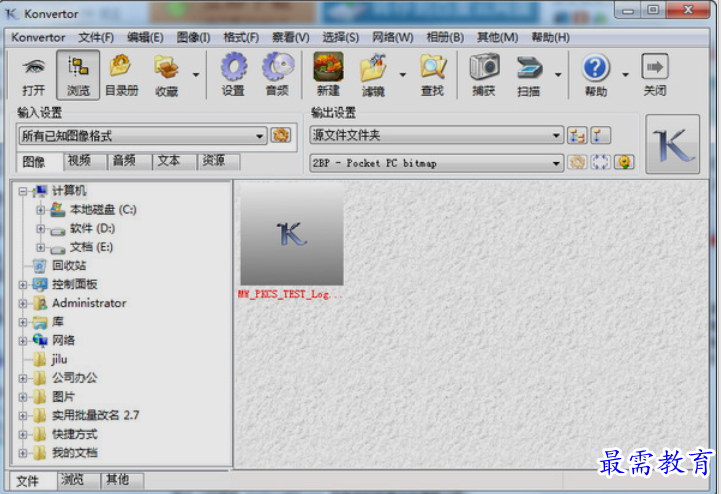Open the 网络(W) menu
Image resolution: width=721 pixels, height=494 pixels.
point(393,37)
